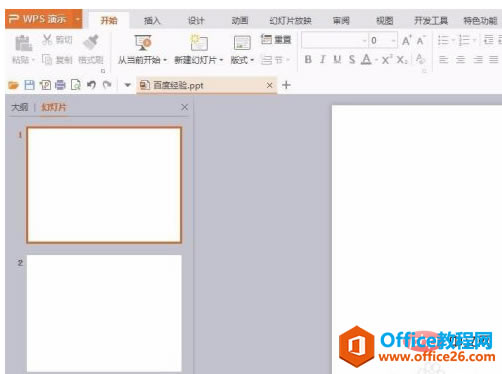Click the Paste clipboard icon
This screenshot has width=502, height=374.
pos(24,43)
